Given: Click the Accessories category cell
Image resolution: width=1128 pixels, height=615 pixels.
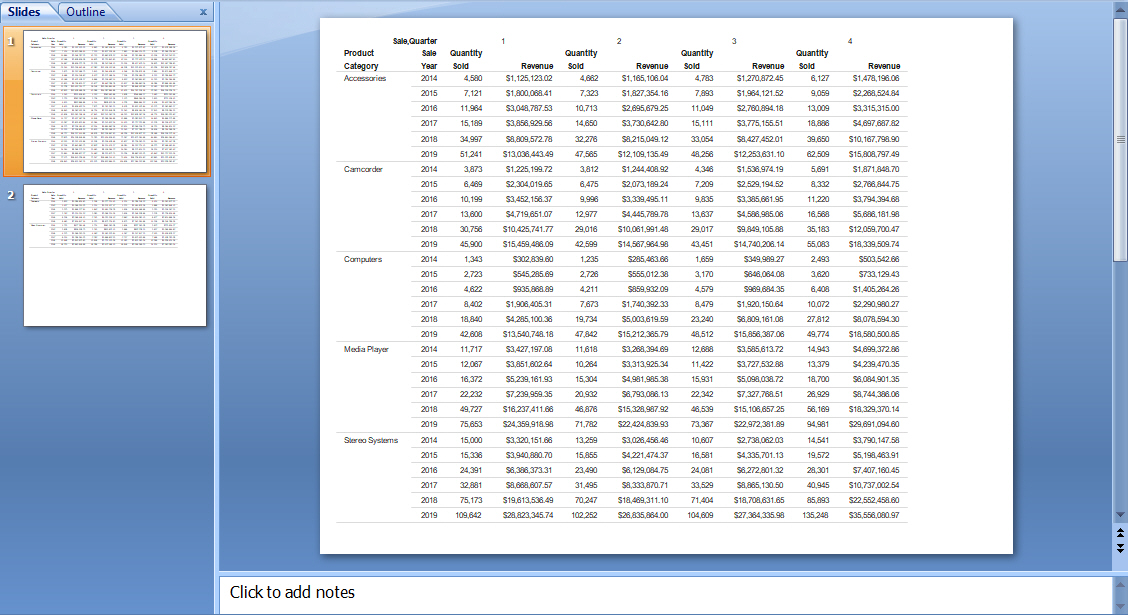Looking at the screenshot, I should pyautogui.click(x=365, y=78).
